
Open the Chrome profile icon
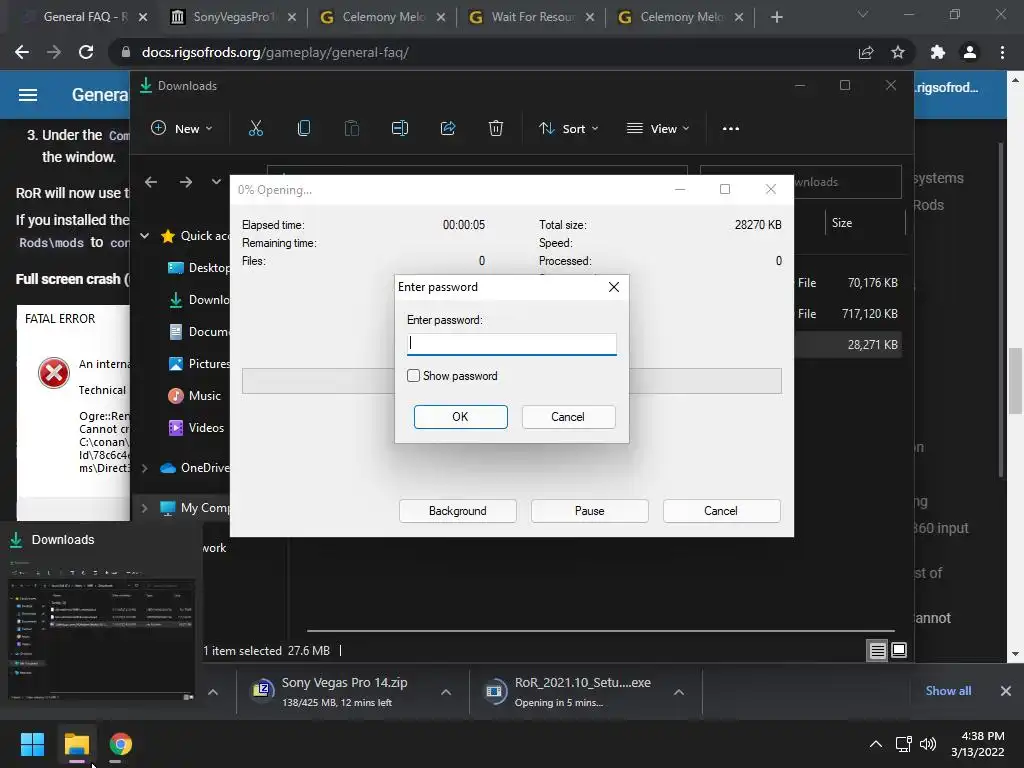tap(970, 52)
